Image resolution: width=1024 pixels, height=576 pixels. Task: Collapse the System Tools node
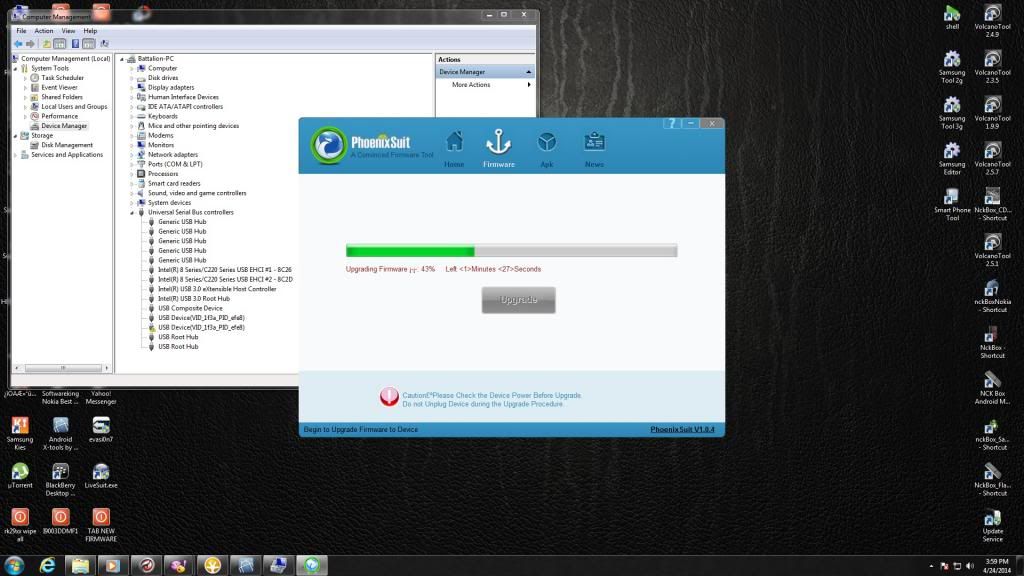(16, 69)
